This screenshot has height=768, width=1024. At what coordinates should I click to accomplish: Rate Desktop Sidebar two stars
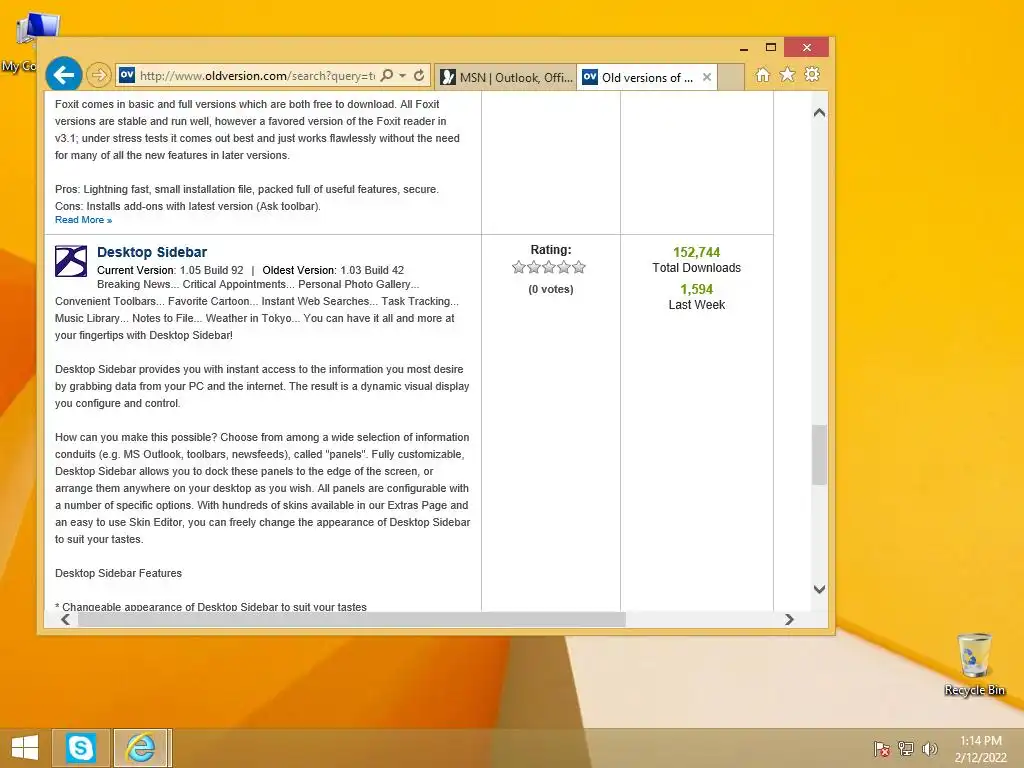click(534, 267)
